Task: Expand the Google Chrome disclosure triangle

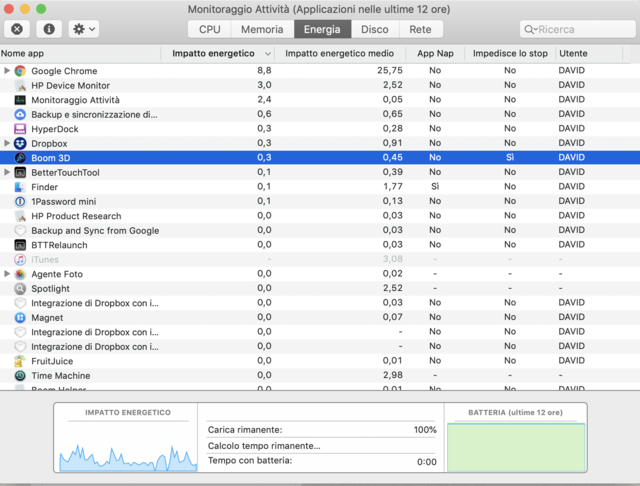Action: pyautogui.click(x=7, y=71)
